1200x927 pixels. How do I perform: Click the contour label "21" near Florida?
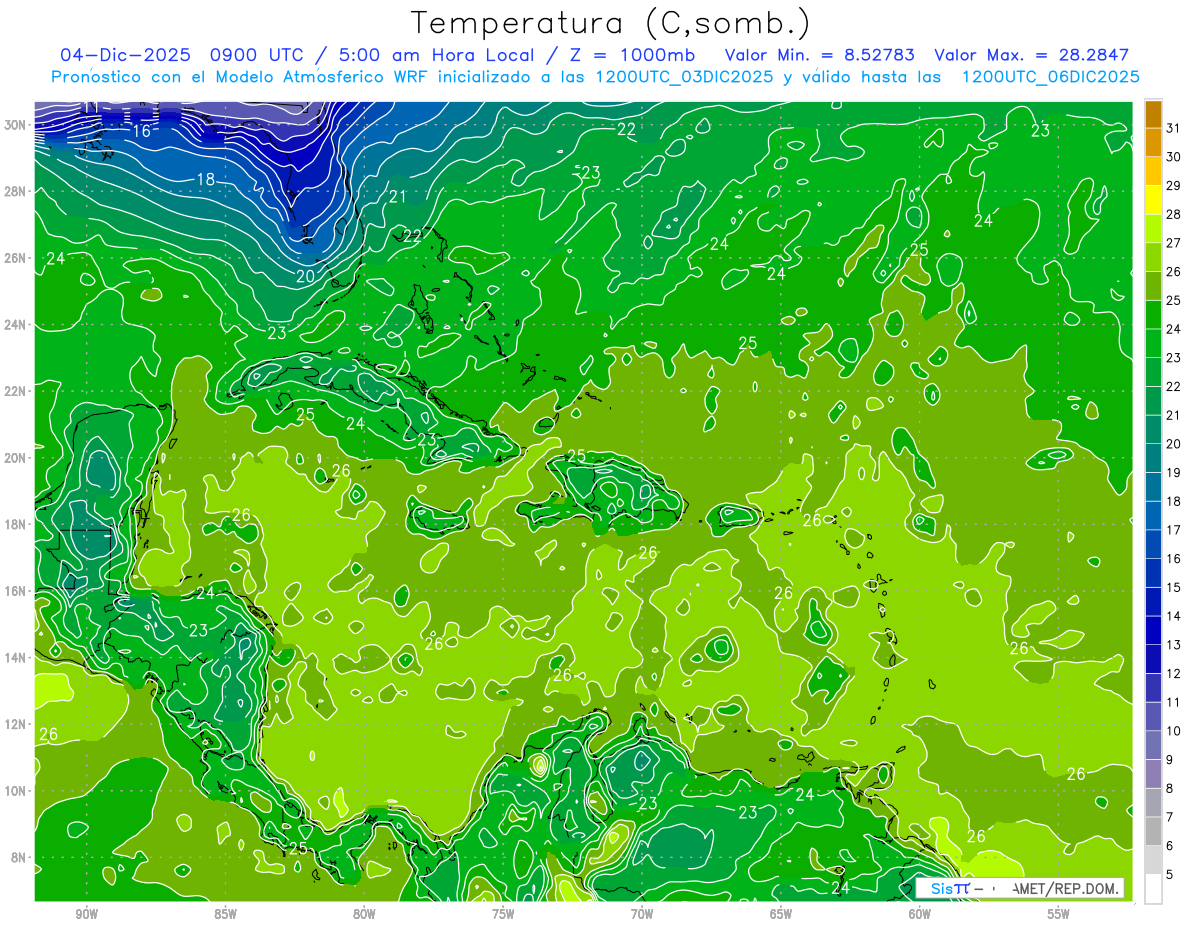[x=397, y=197]
